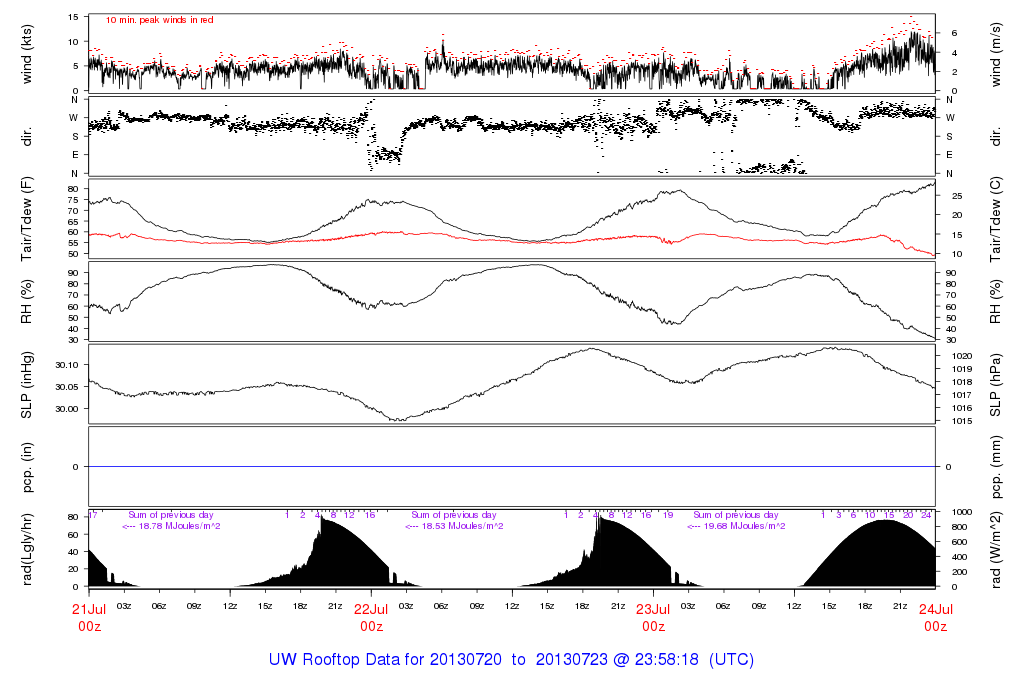Click the 22Jul 00z date marker
1024x700 pixels.
[x=372, y=617]
